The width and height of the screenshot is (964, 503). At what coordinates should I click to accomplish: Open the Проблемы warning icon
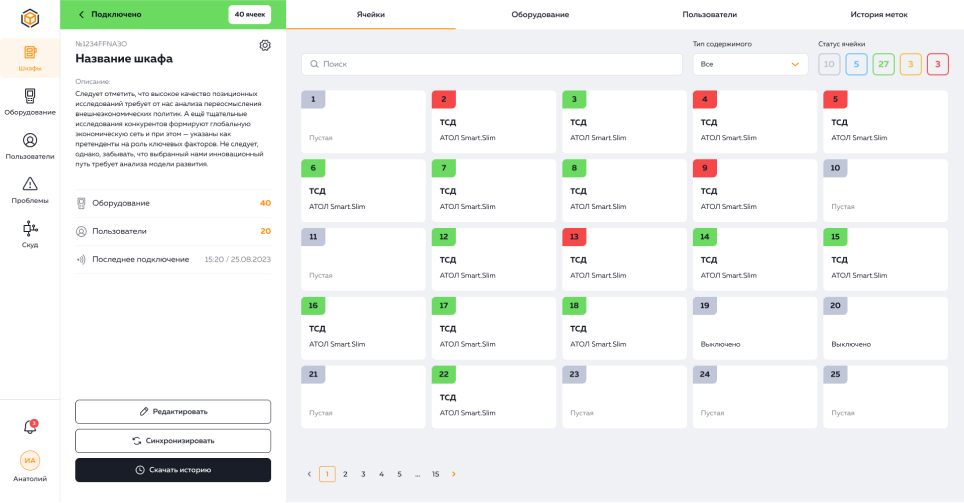point(30,189)
